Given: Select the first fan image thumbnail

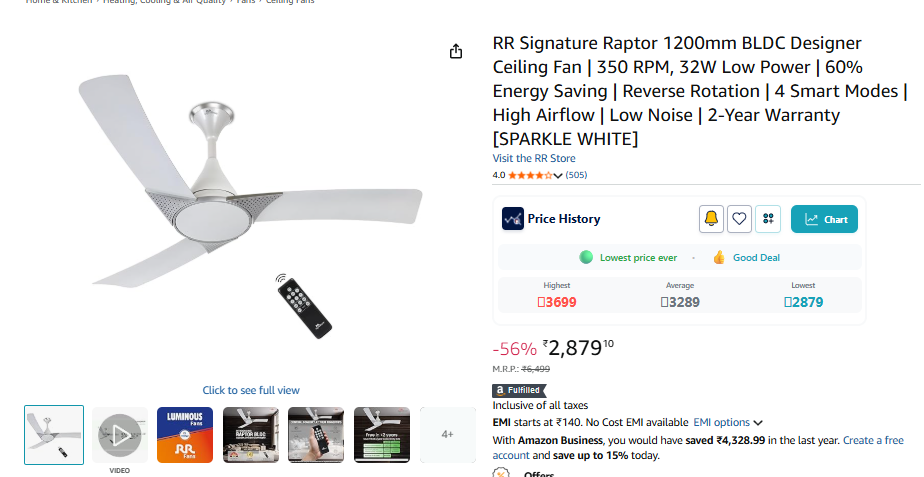Looking at the screenshot, I should coord(54,435).
